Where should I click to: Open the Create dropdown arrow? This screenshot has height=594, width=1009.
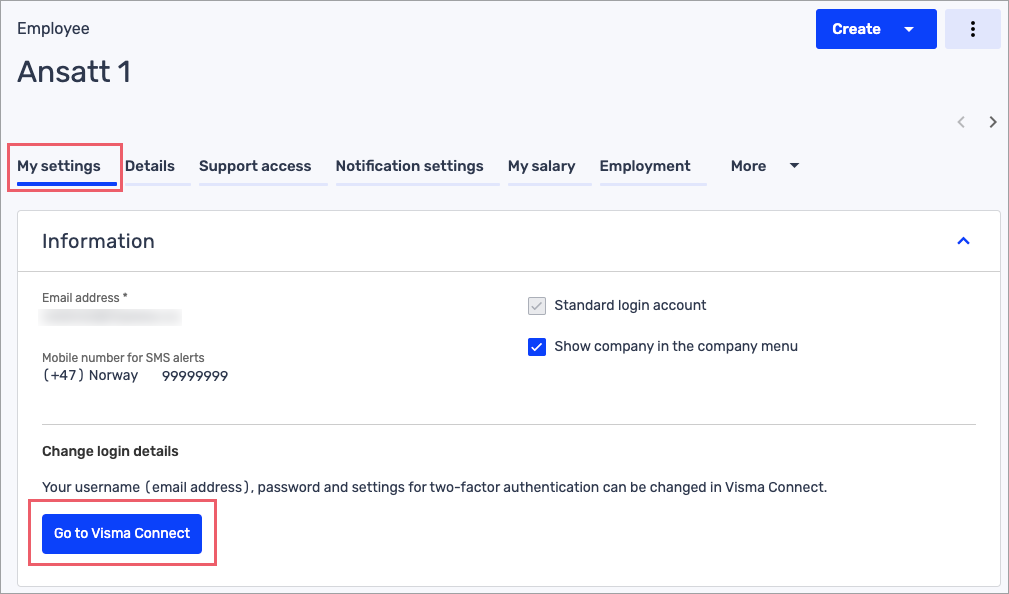909,29
